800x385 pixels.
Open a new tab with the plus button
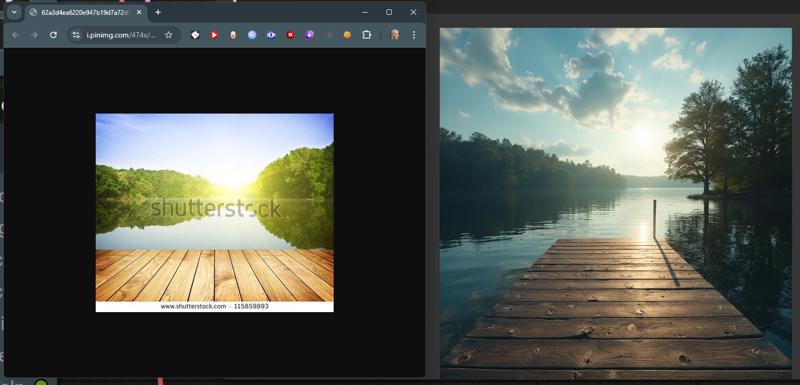coord(158,12)
